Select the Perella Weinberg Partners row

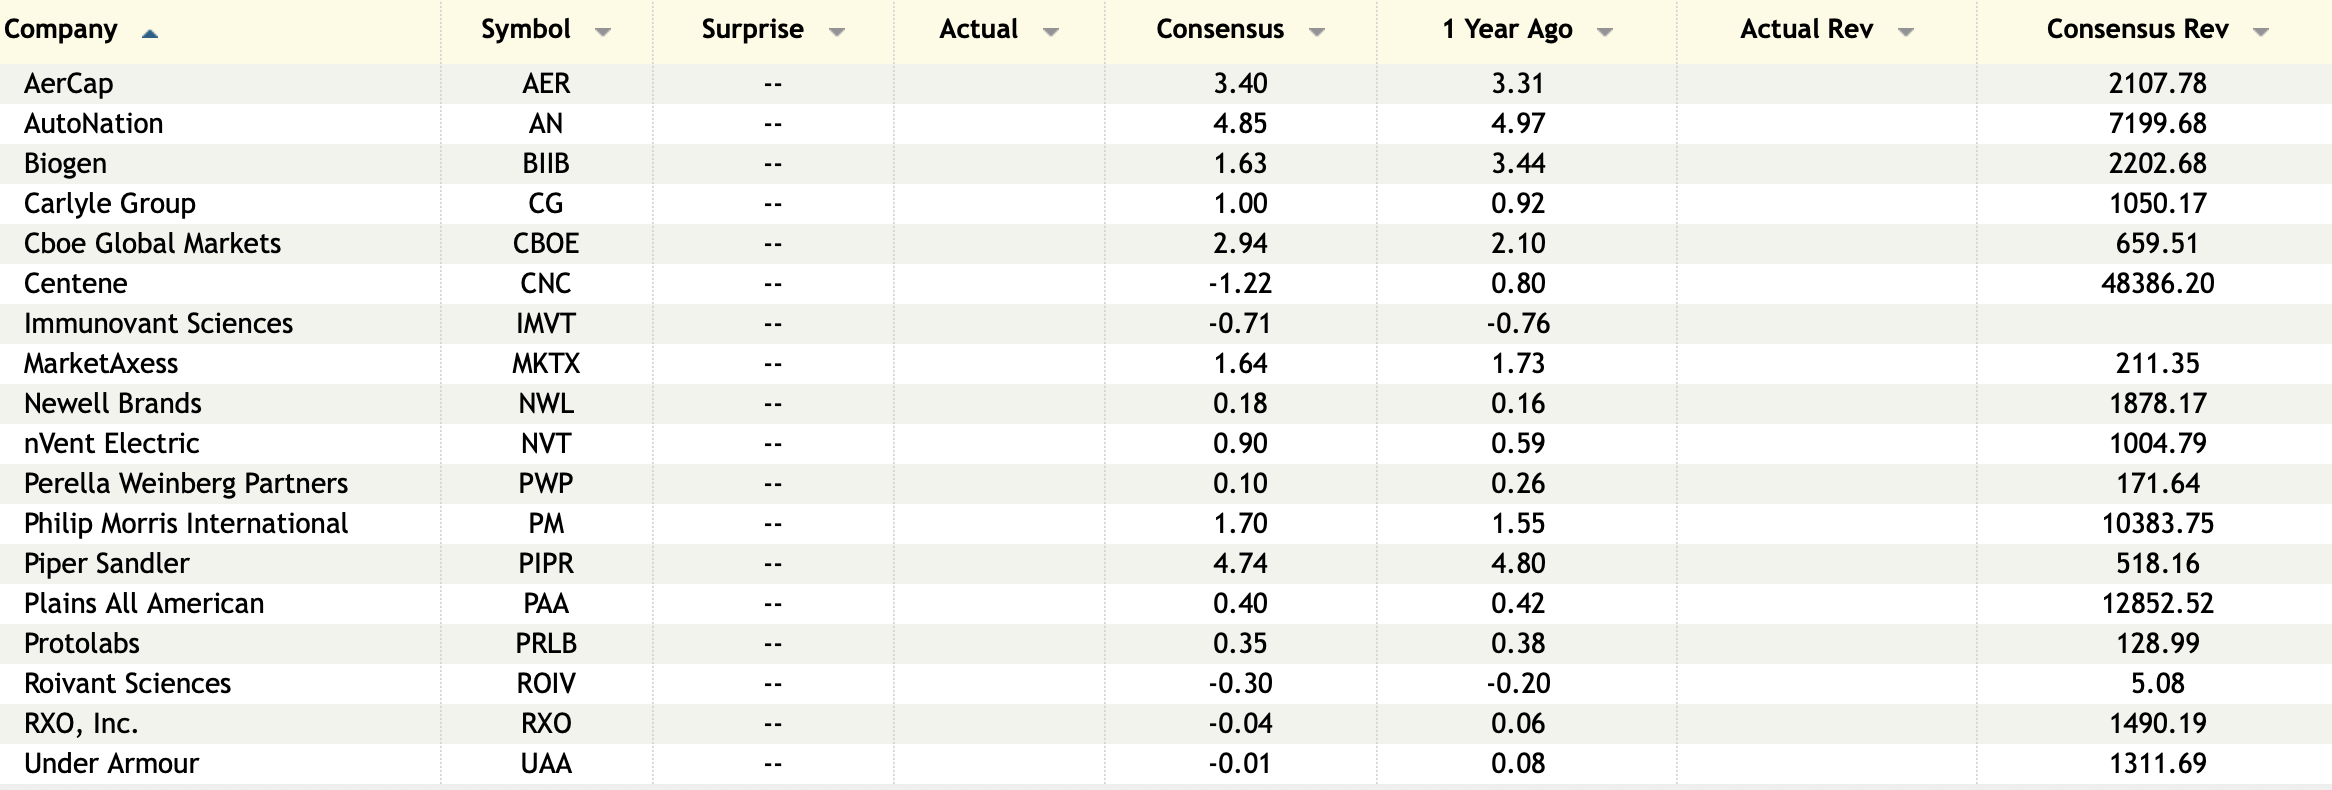click(x=186, y=484)
